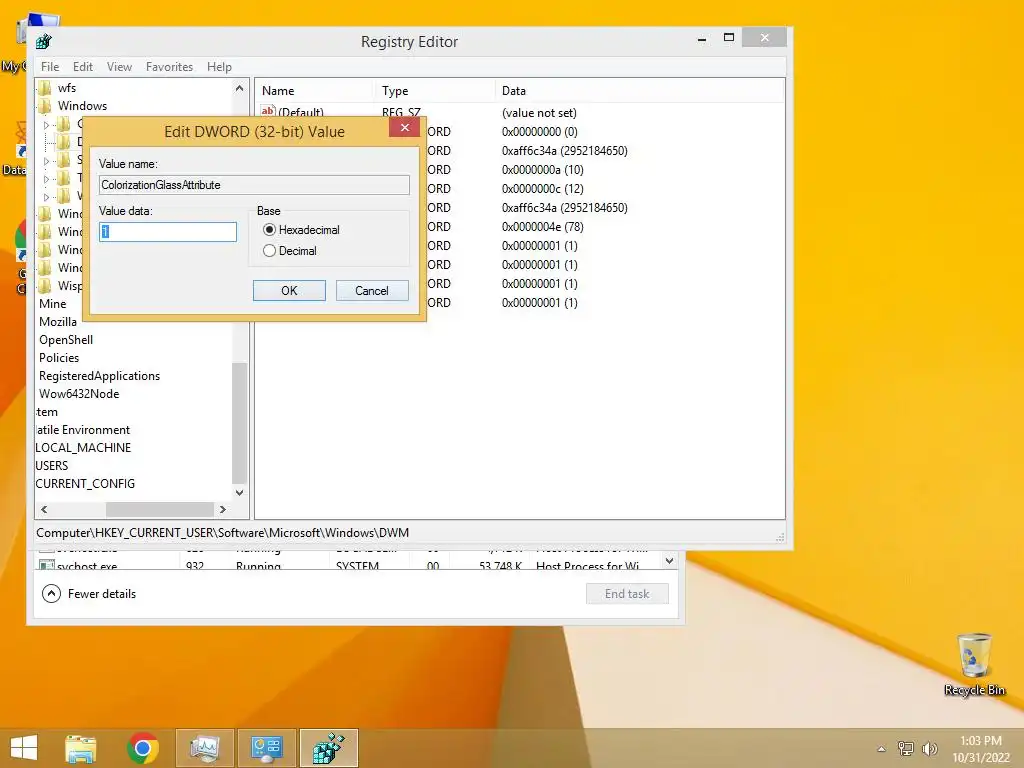
Task: Click Task Manager list scroll down arrow
Action: 669,561
